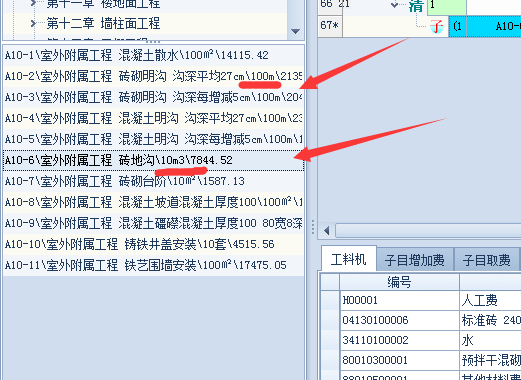The image size is (521, 380).
Task: Select item A10-6 砖地沟
Action: [153, 160]
